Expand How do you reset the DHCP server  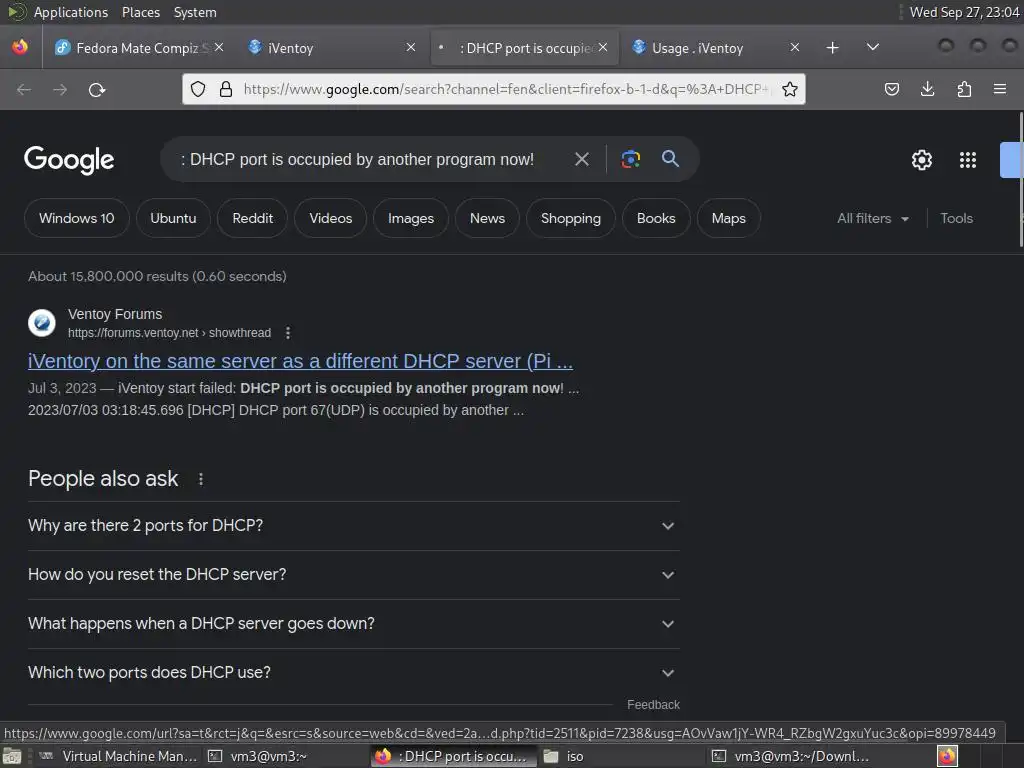point(353,575)
